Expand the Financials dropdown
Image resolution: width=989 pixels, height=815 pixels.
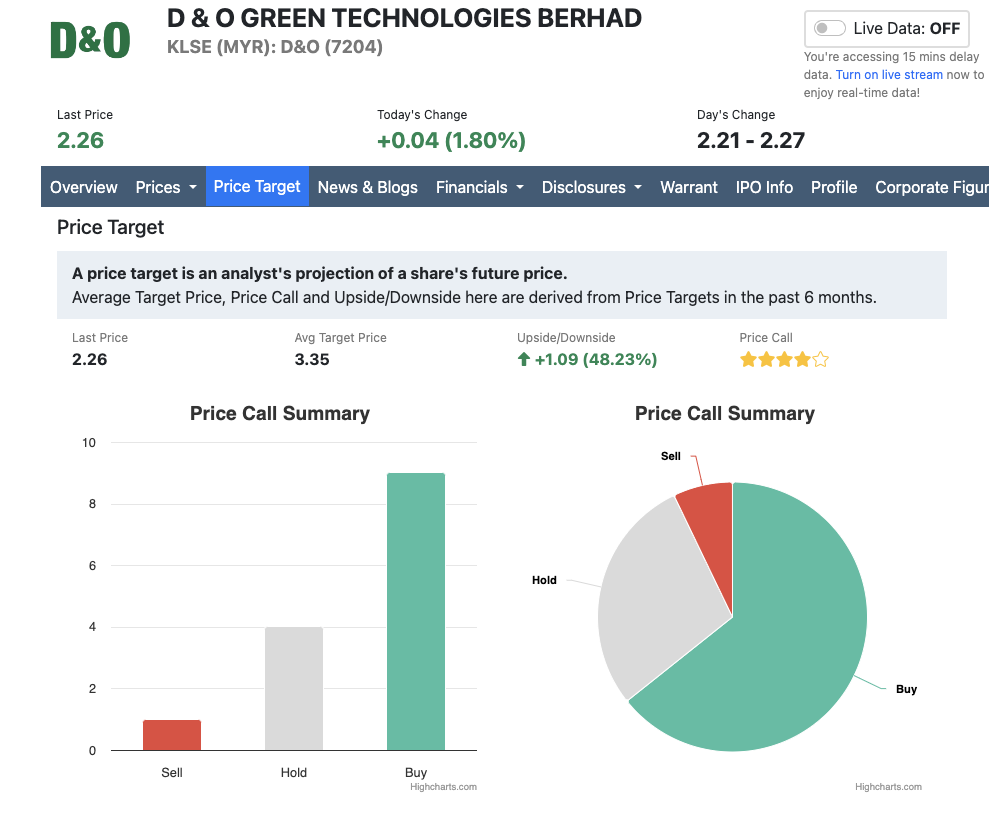[x=480, y=187]
